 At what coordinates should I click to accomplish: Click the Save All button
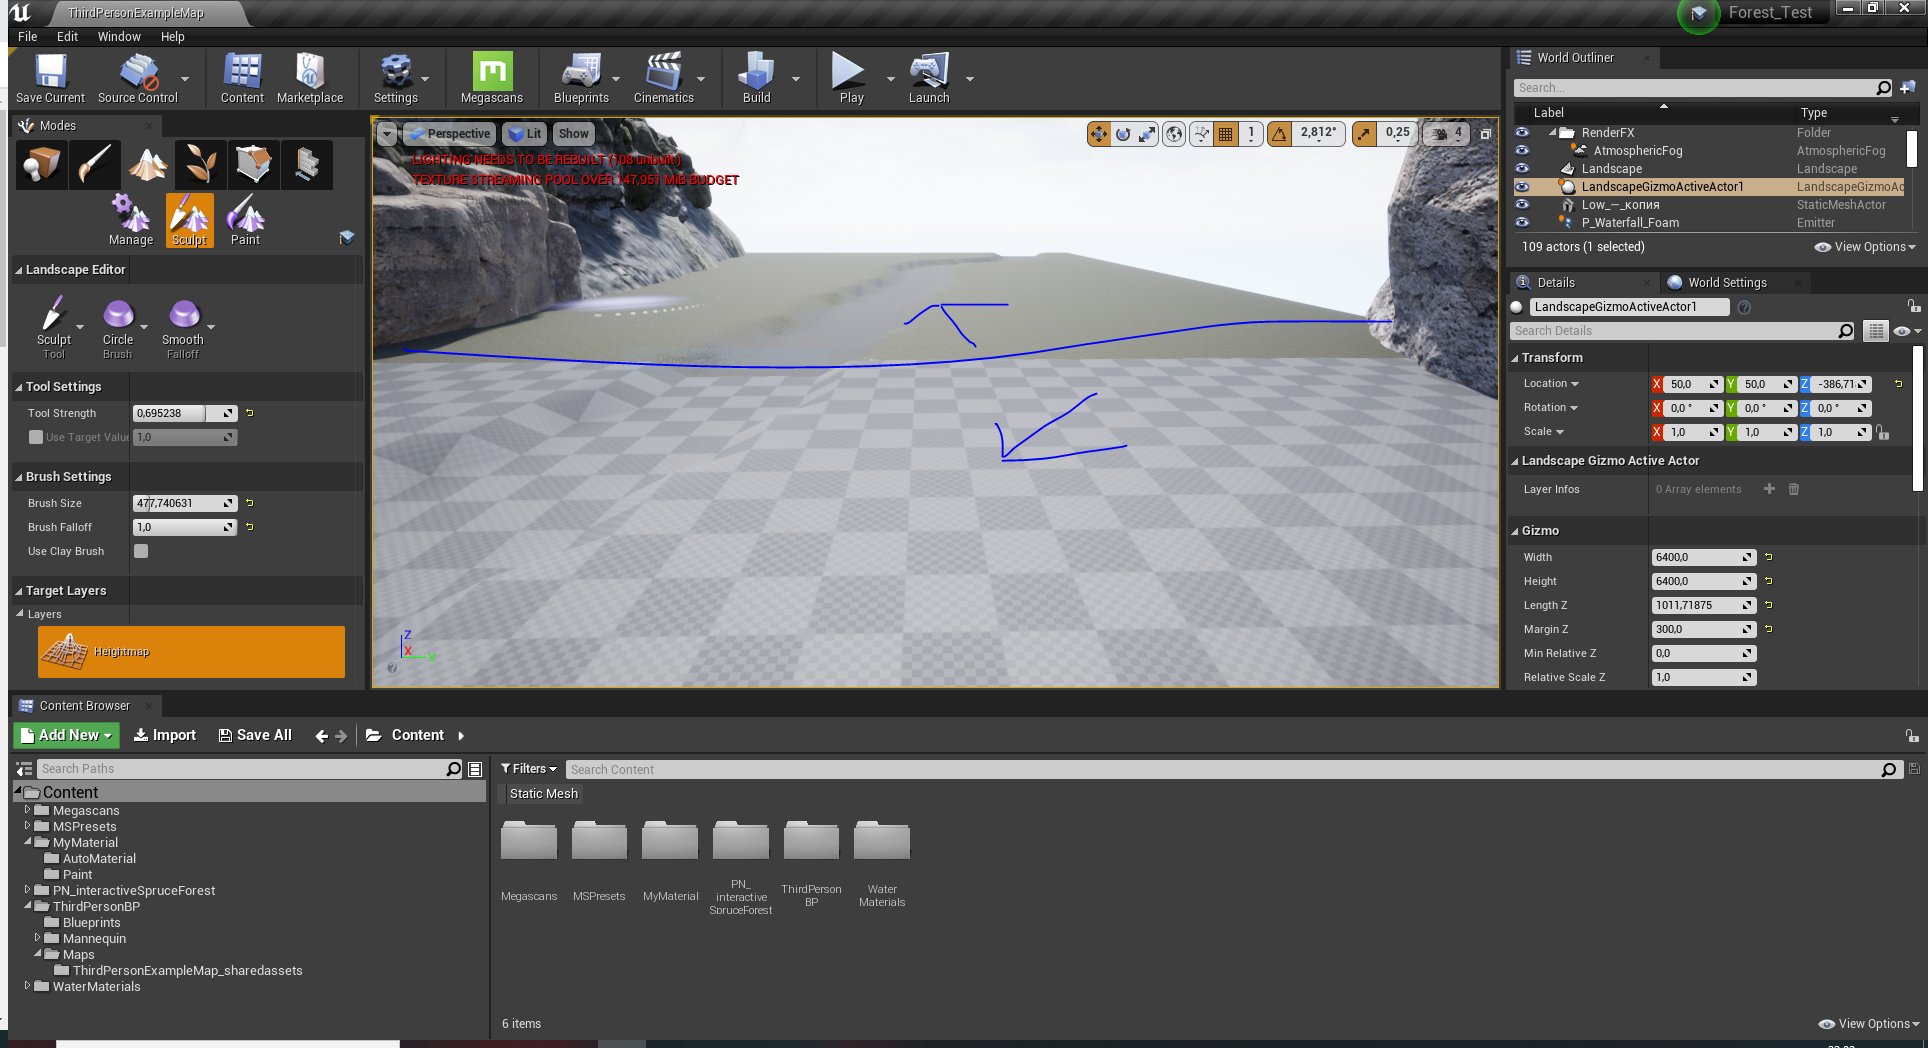tap(255, 735)
